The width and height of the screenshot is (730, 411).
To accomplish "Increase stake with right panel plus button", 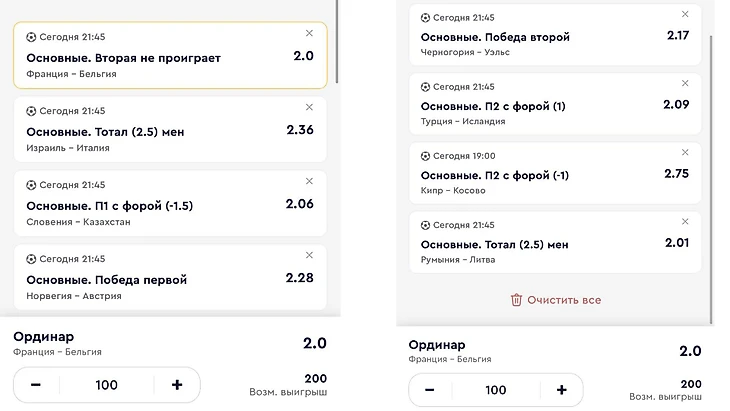I will pos(562,390).
